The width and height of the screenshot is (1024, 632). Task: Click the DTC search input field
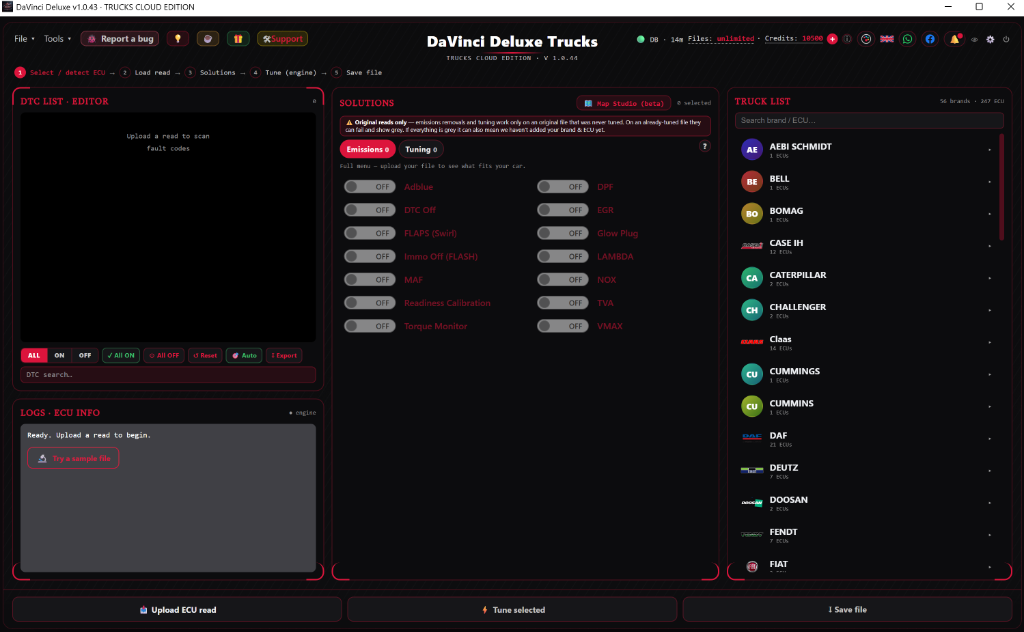tap(168, 375)
